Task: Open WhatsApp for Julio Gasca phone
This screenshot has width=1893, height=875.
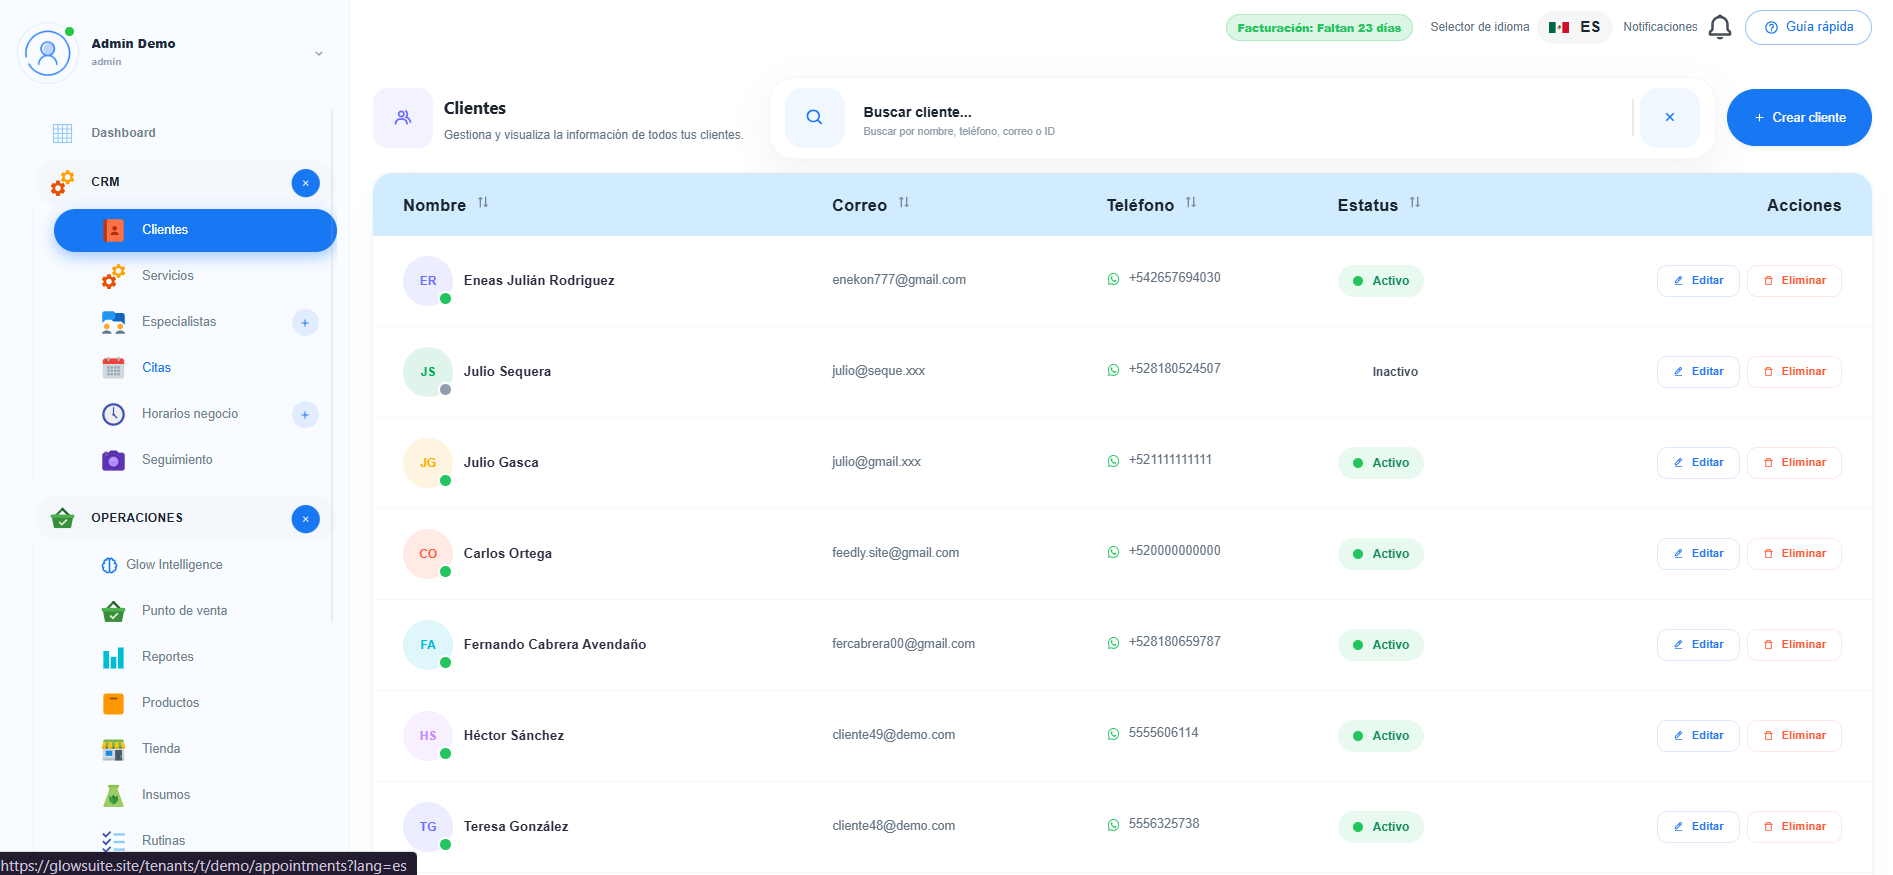Action: 1113,461
